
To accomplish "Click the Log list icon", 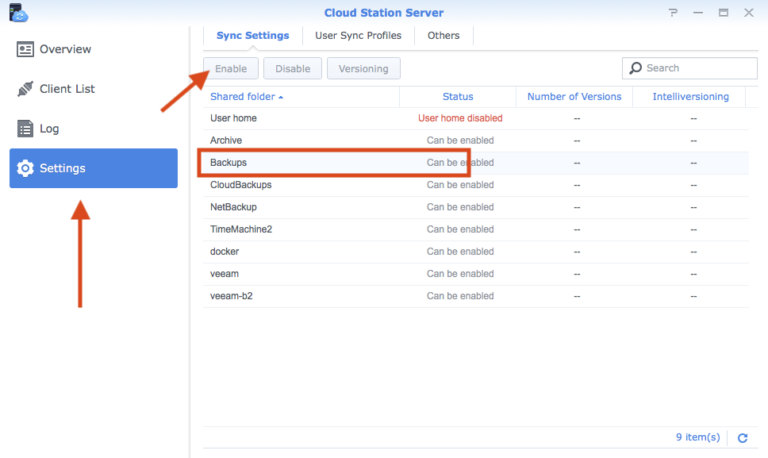I will point(25,128).
